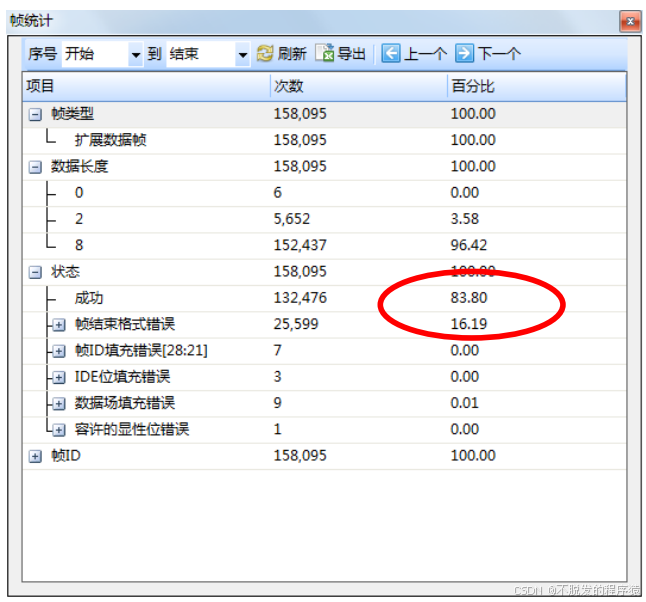Click the 上一个 button label

tap(426, 54)
